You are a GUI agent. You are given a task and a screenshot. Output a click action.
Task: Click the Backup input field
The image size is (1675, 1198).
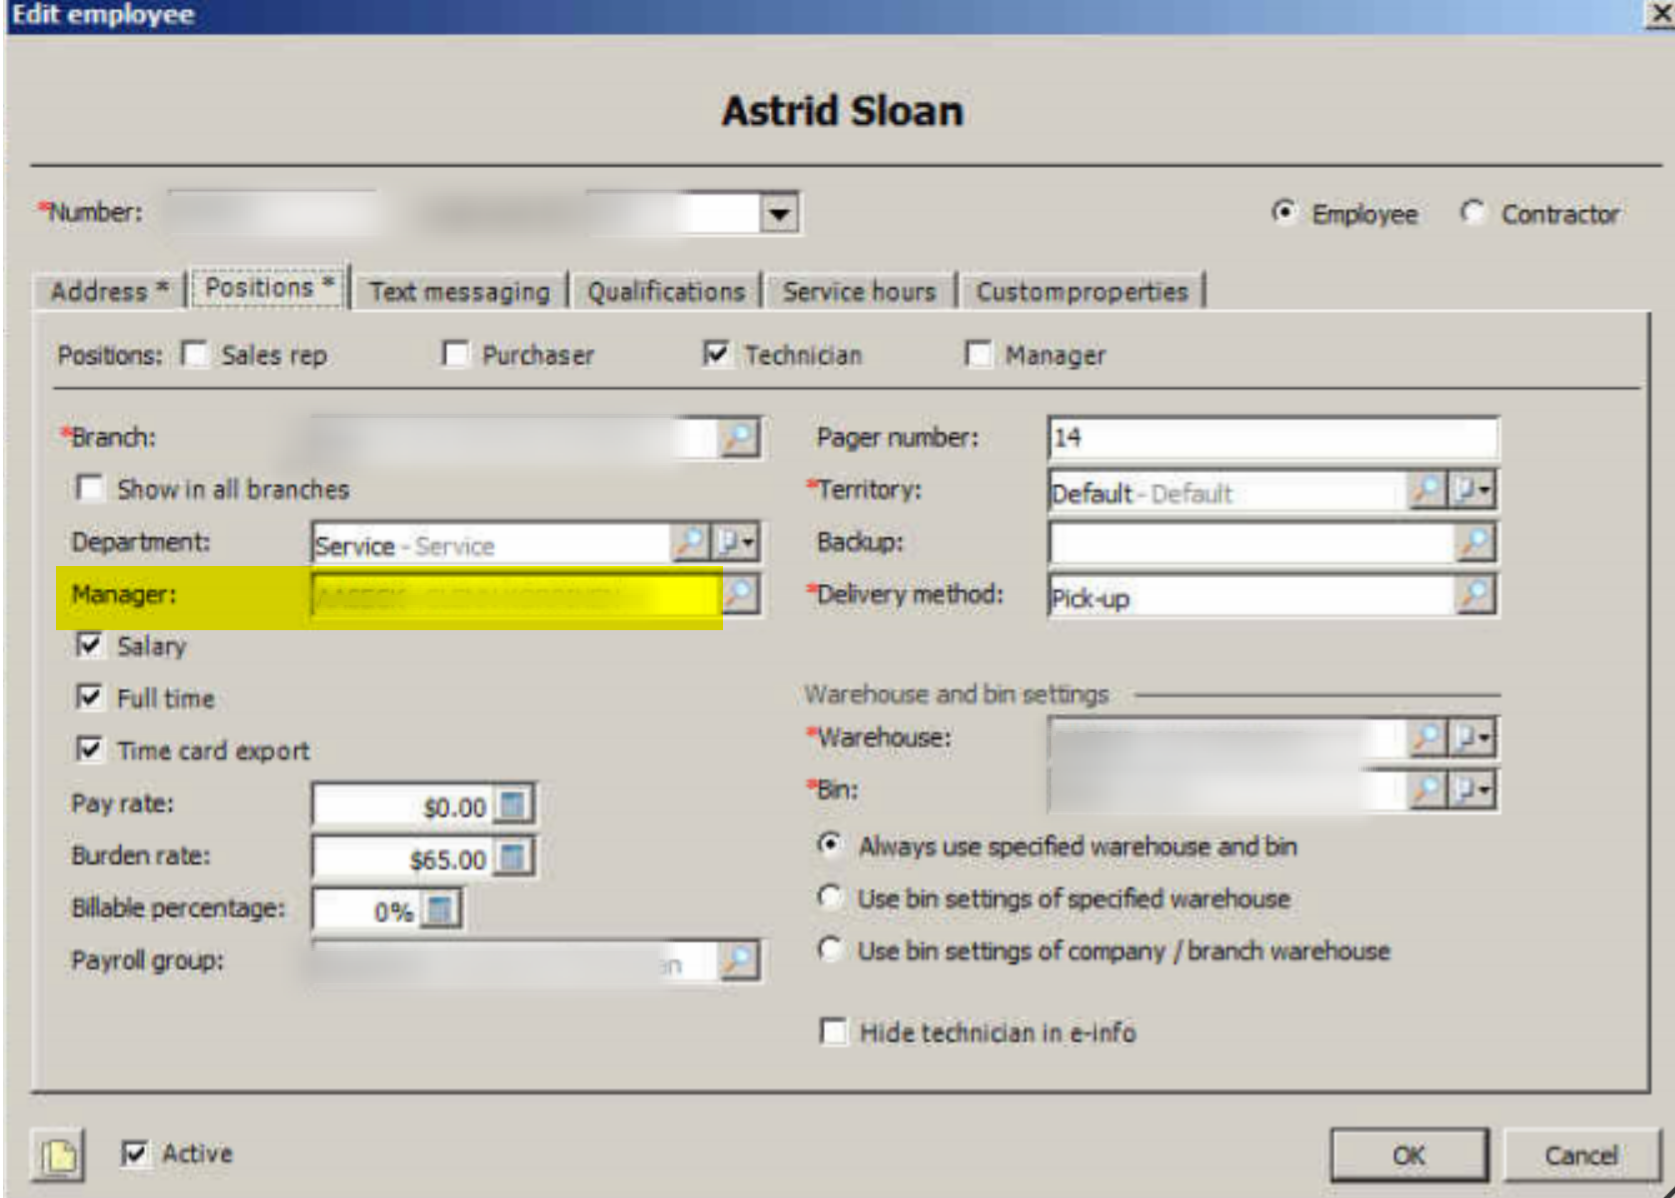(x=1252, y=543)
